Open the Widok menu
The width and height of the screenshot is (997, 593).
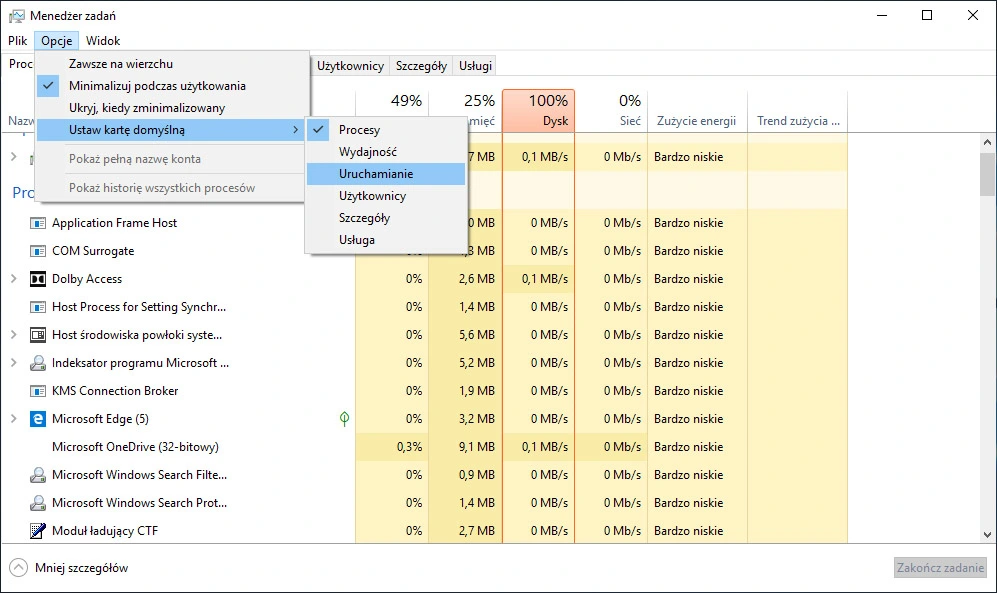[103, 41]
